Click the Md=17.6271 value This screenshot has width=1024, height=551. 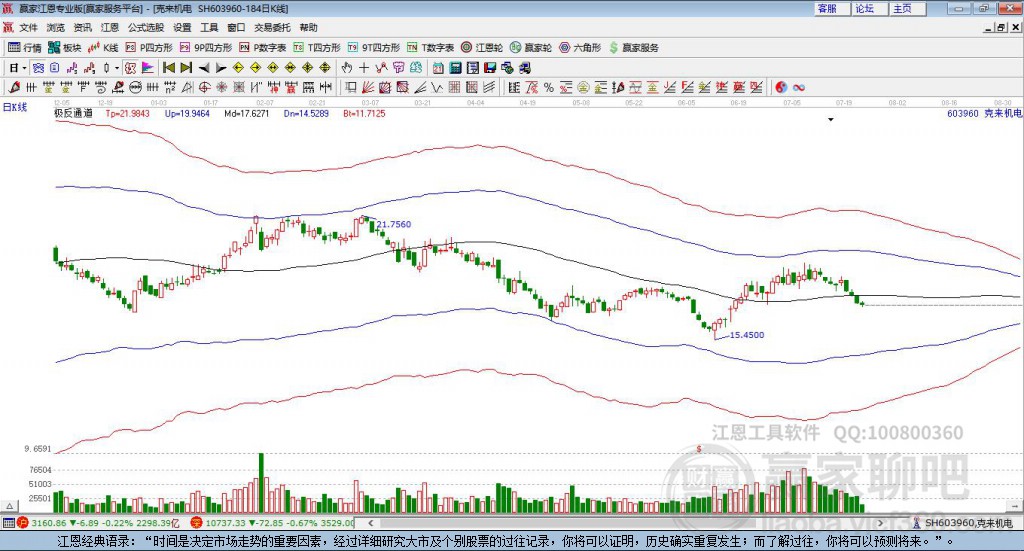tap(246, 113)
